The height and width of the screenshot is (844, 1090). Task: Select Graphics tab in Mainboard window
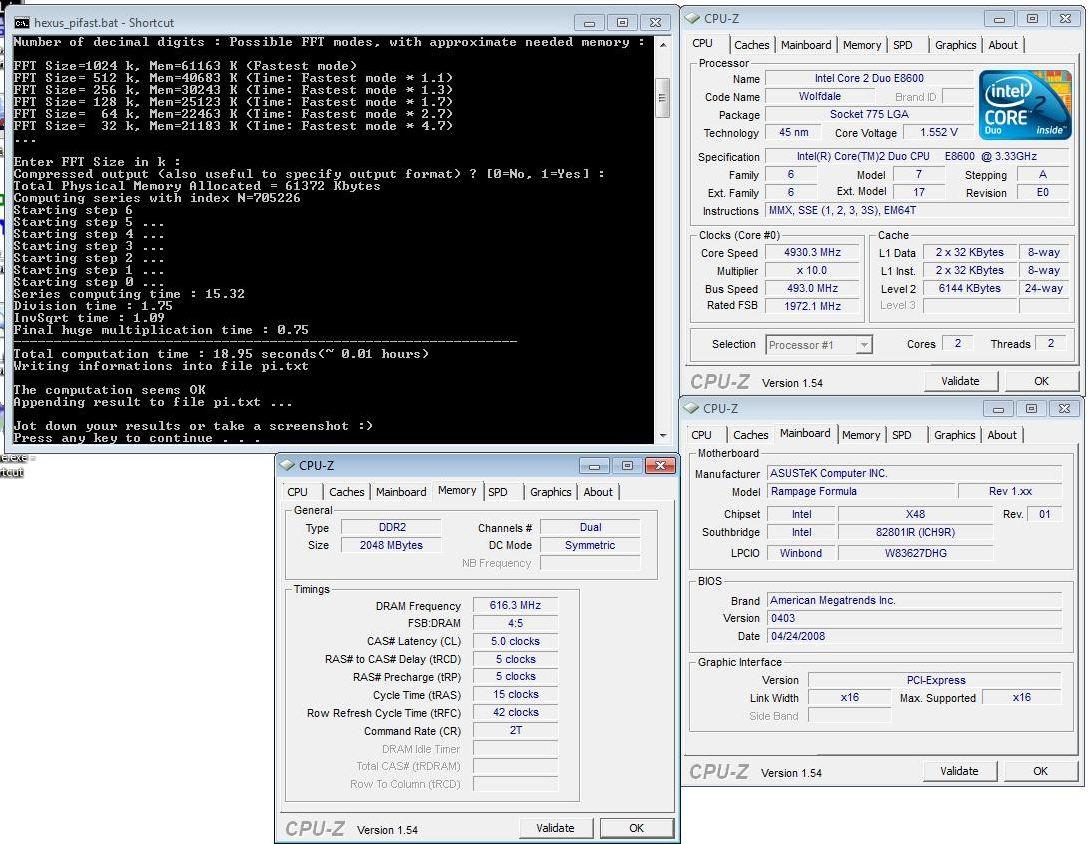click(x=954, y=435)
